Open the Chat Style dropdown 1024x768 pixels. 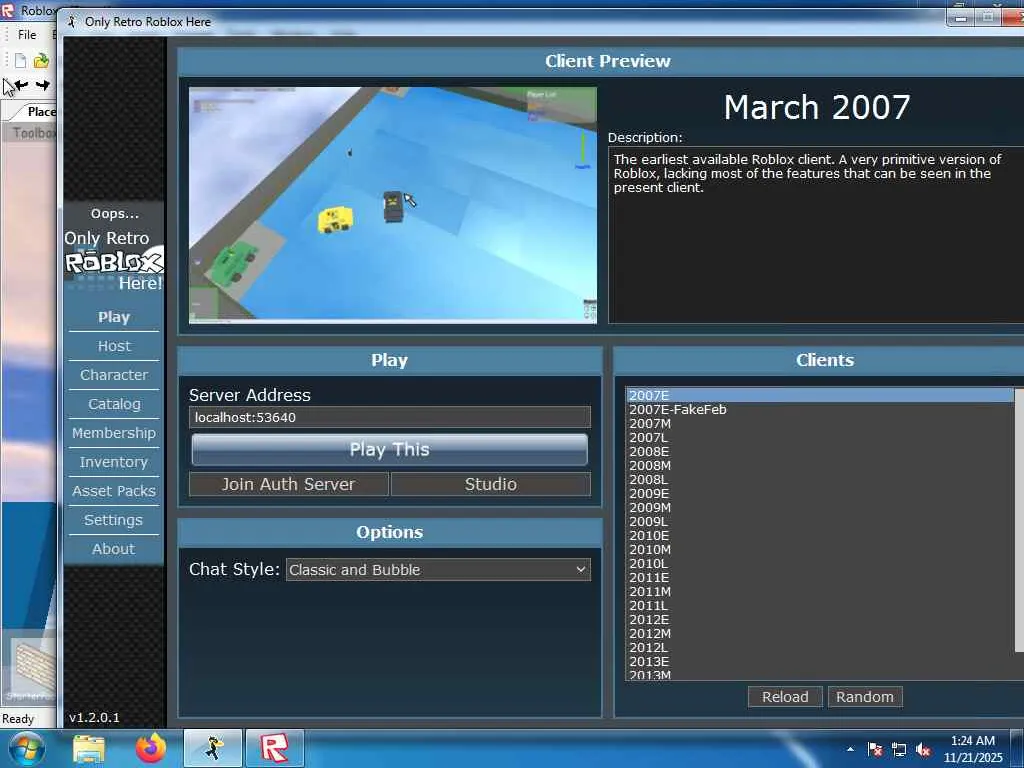click(438, 569)
